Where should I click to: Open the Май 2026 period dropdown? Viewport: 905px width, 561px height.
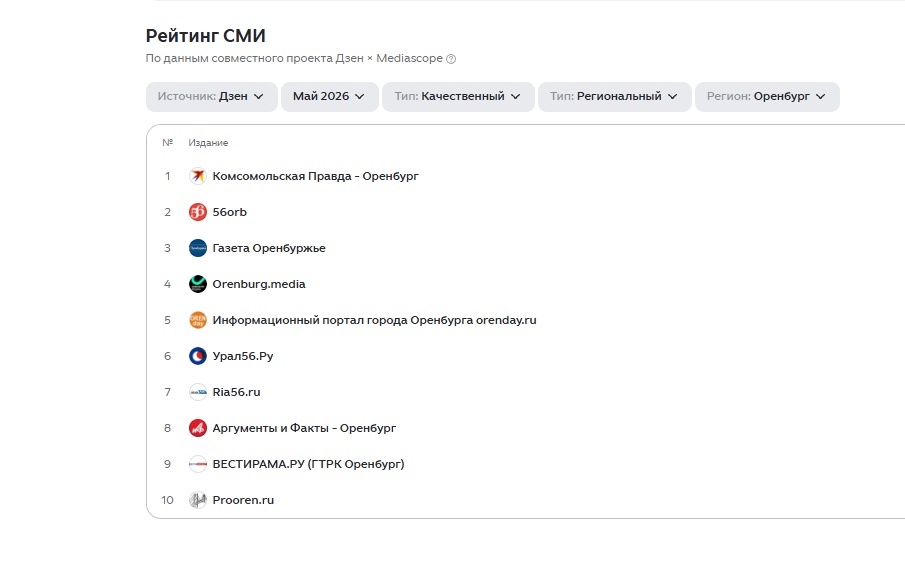pyautogui.click(x=330, y=96)
